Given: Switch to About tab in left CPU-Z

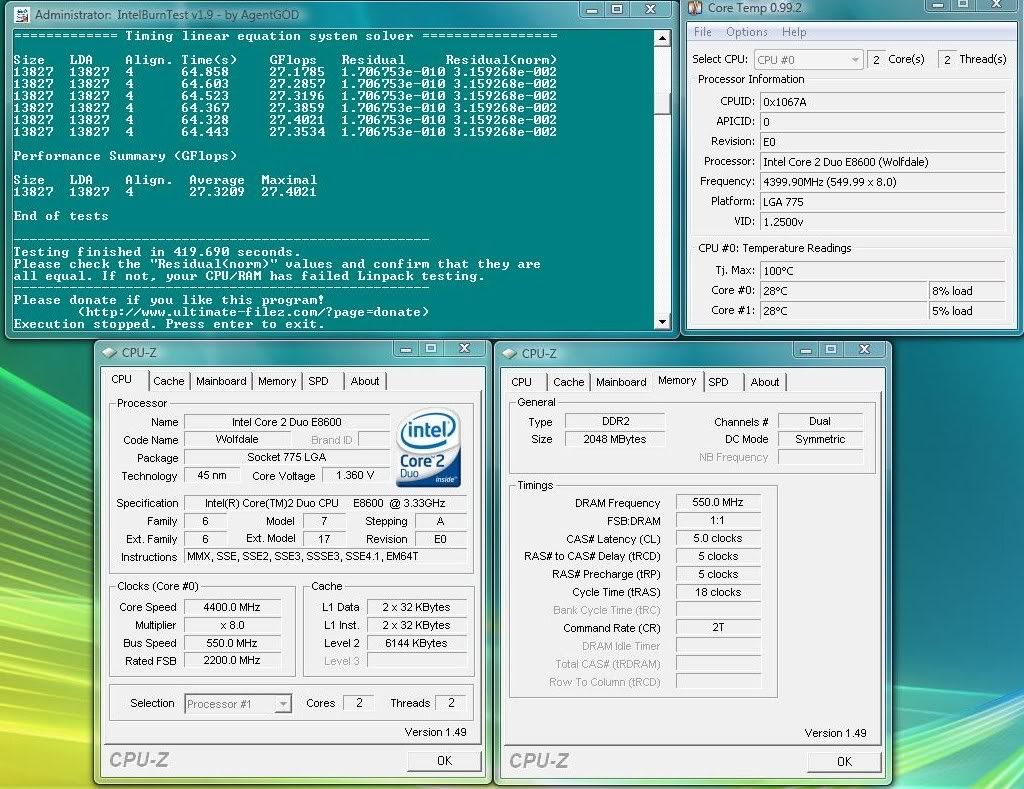Looking at the screenshot, I should [364, 381].
